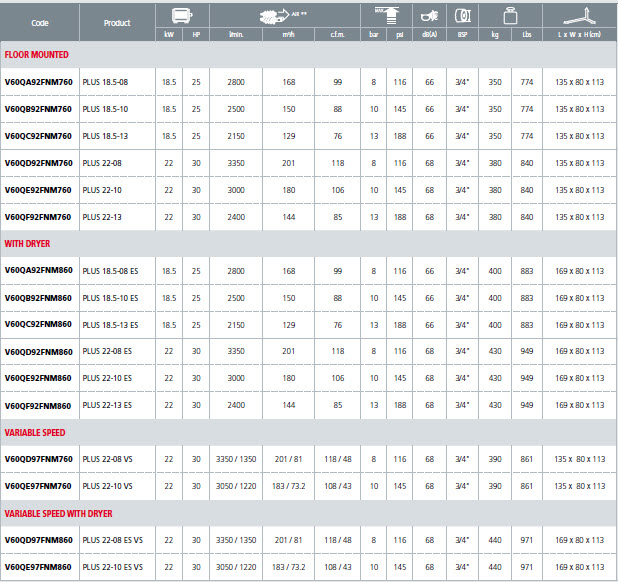
Task: Click code V60QC92FNM760
Action: (38, 136)
